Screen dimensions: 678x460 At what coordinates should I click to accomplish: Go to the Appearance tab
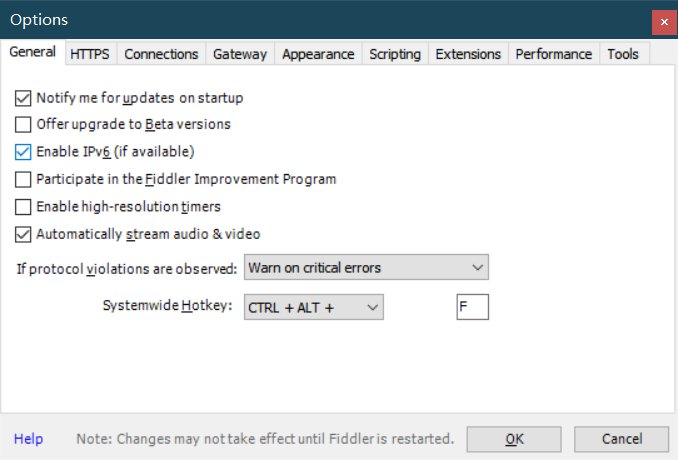318,54
